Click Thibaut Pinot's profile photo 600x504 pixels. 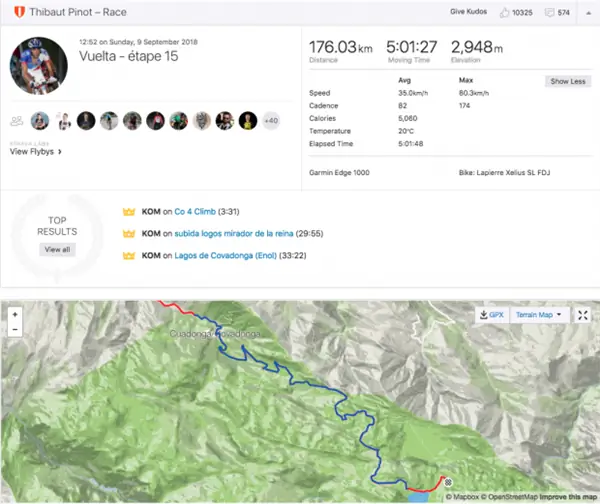pos(39,65)
